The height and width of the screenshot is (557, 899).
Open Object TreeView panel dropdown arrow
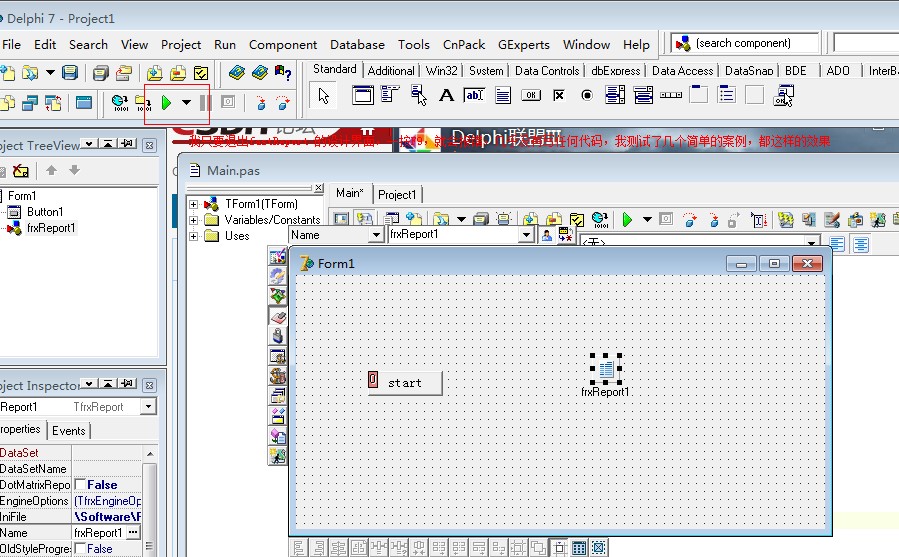click(89, 143)
